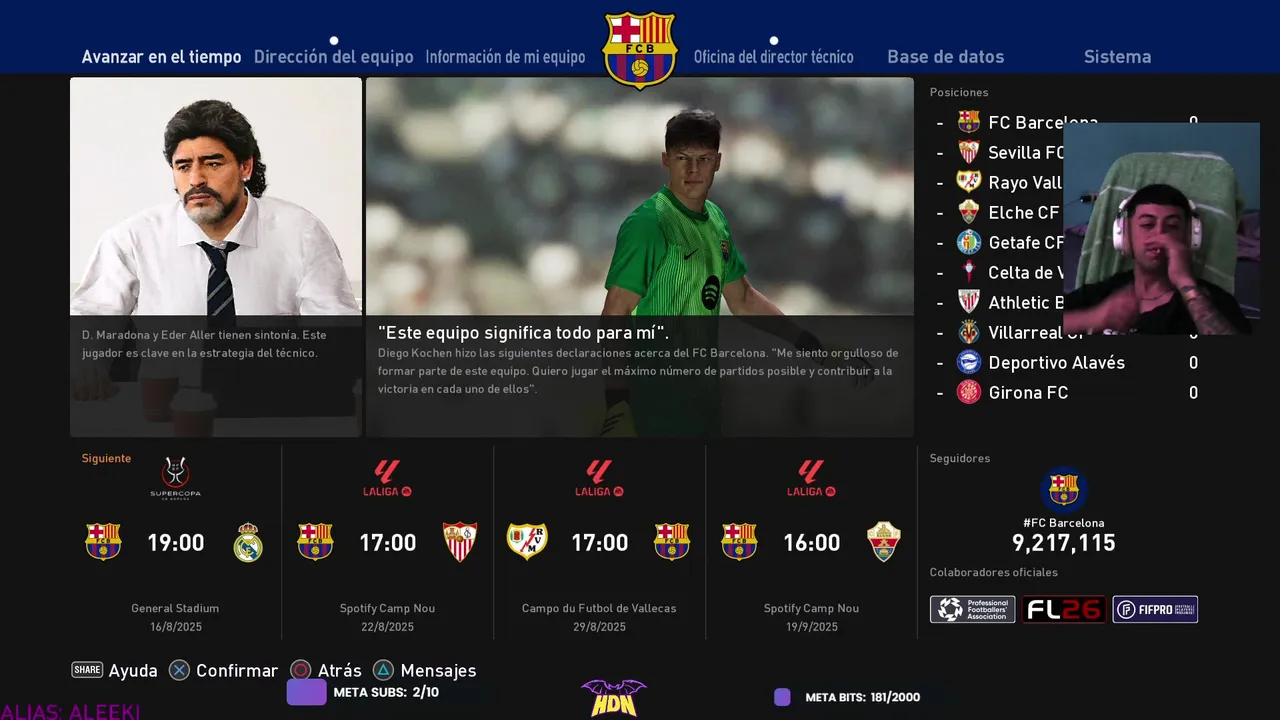Click the Sevilla crest in the 22/8/2025 fixture
This screenshot has height=720, width=1280.
click(x=460, y=542)
